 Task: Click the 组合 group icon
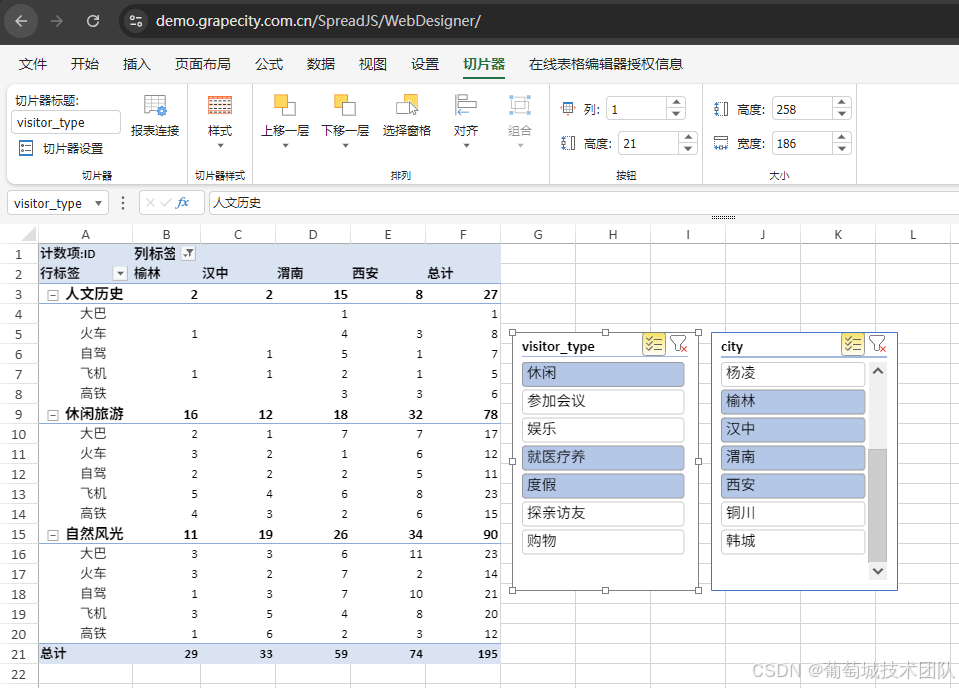tap(519, 105)
